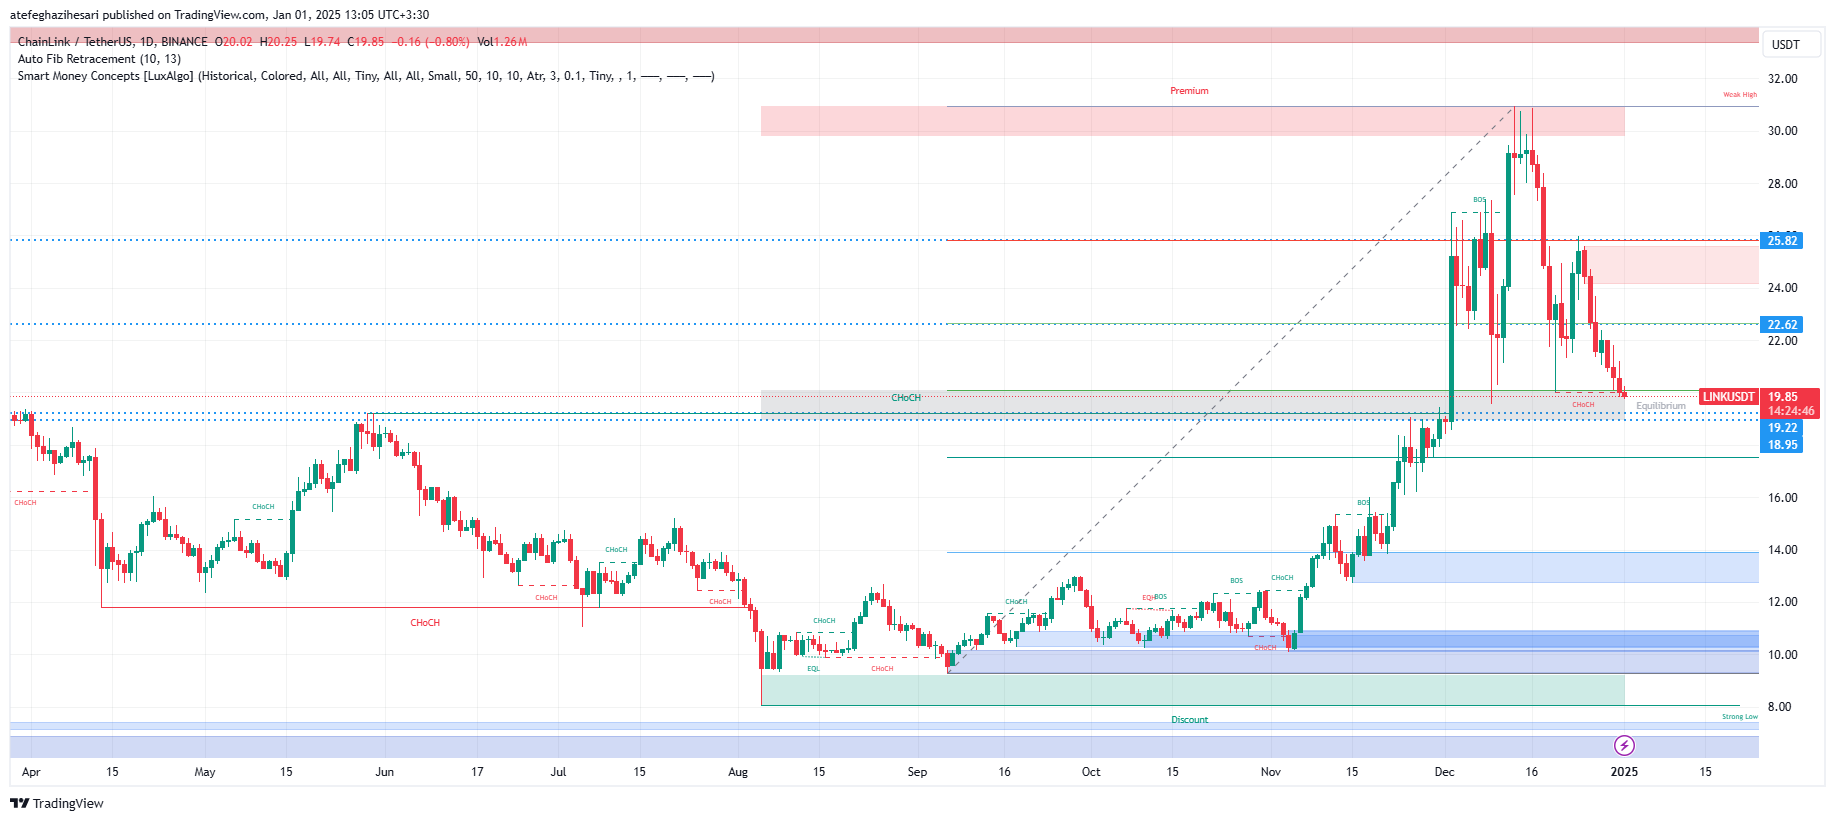Click the 25.82 price level label
Viewport: 1835px width, 821px height.
(1782, 240)
